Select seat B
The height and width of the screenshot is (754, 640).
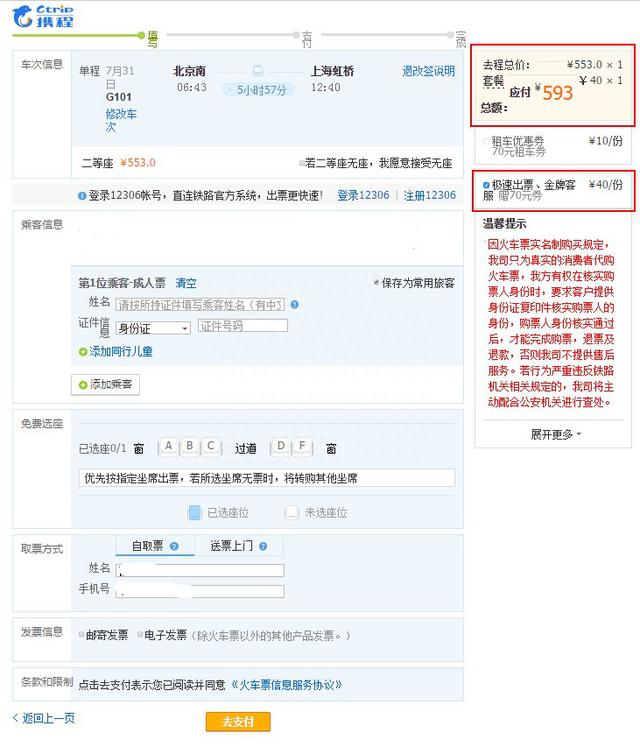pos(190,446)
